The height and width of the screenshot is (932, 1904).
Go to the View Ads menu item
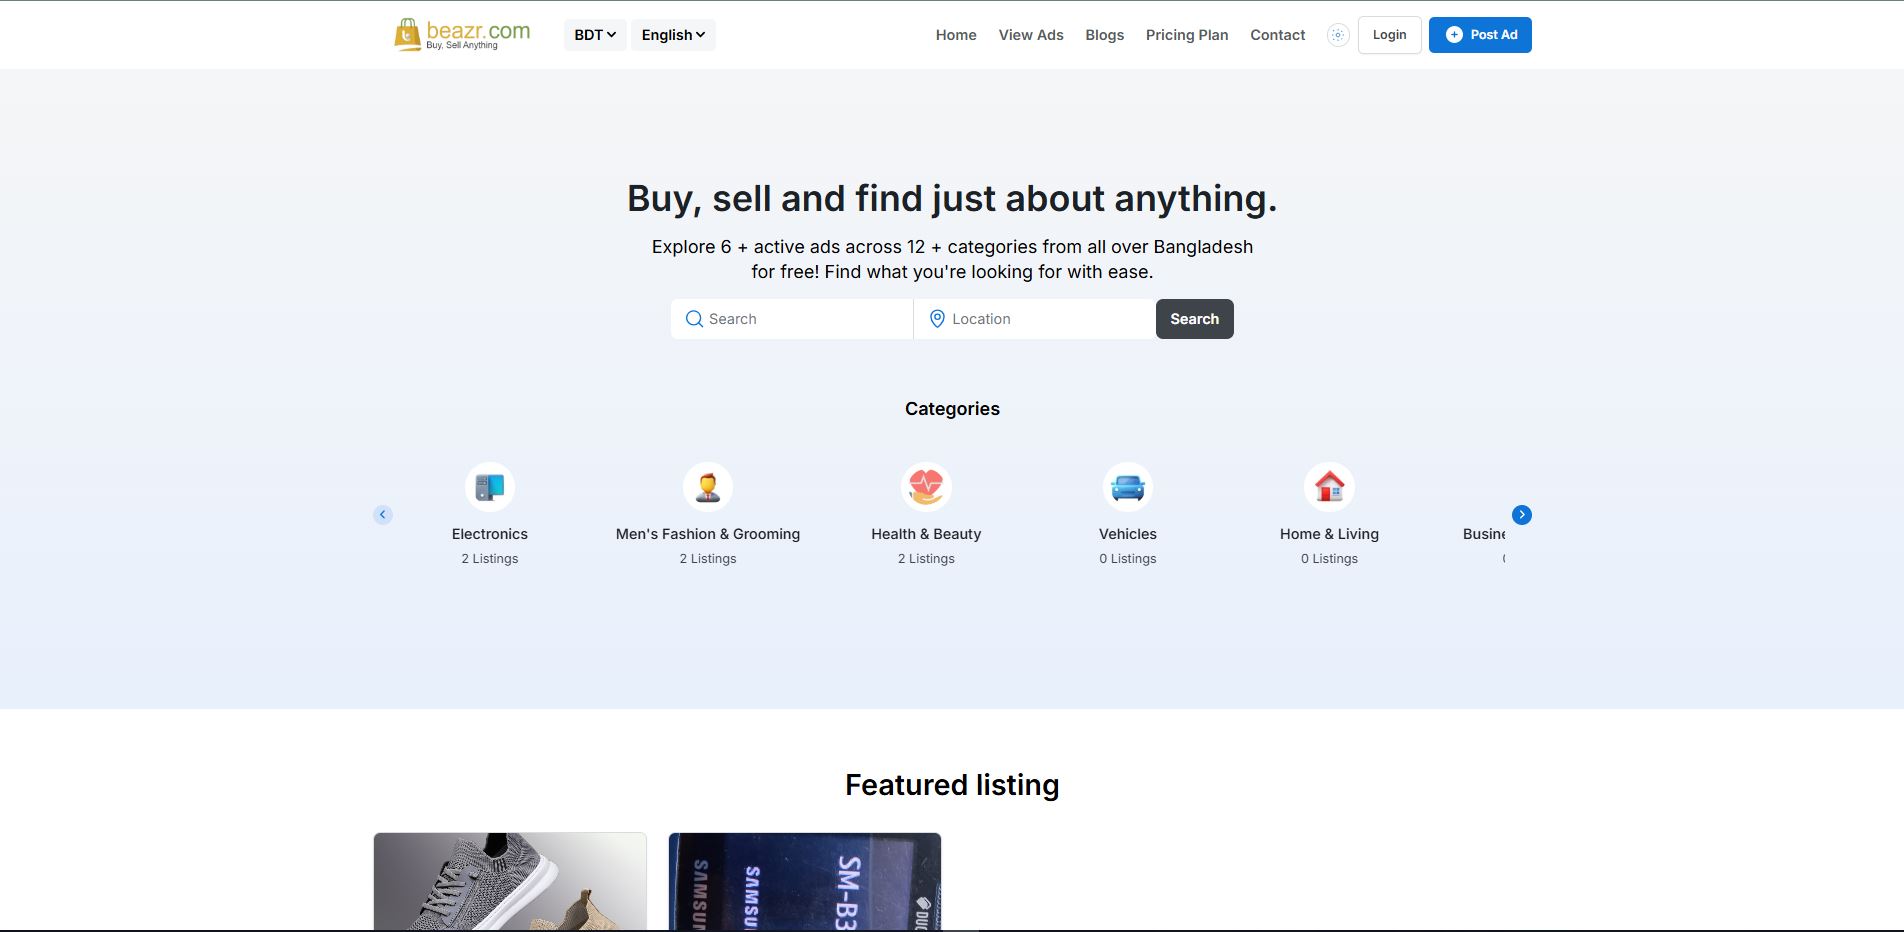pos(1031,35)
